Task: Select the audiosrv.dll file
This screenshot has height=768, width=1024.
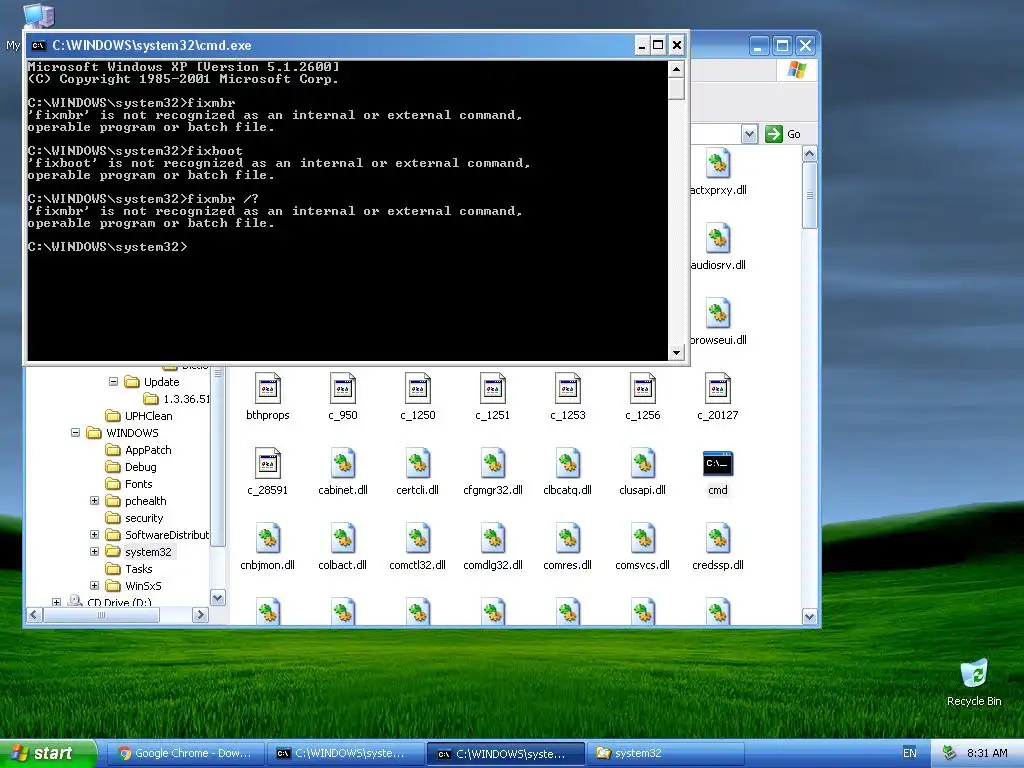Action: pos(718,247)
